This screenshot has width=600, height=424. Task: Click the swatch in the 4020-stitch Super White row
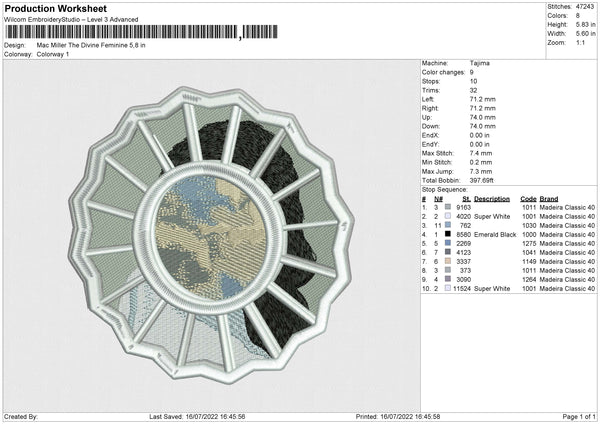point(449,216)
